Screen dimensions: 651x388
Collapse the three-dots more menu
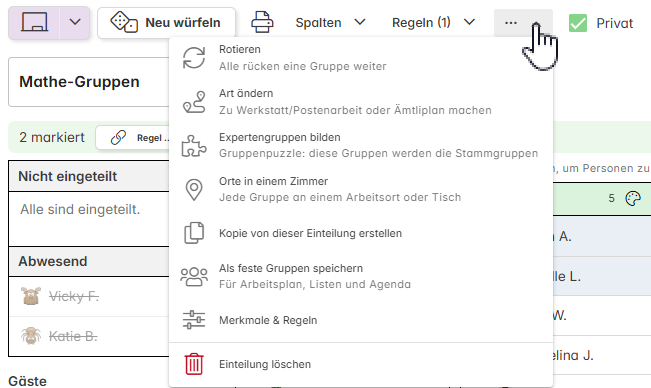click(523, 23)
